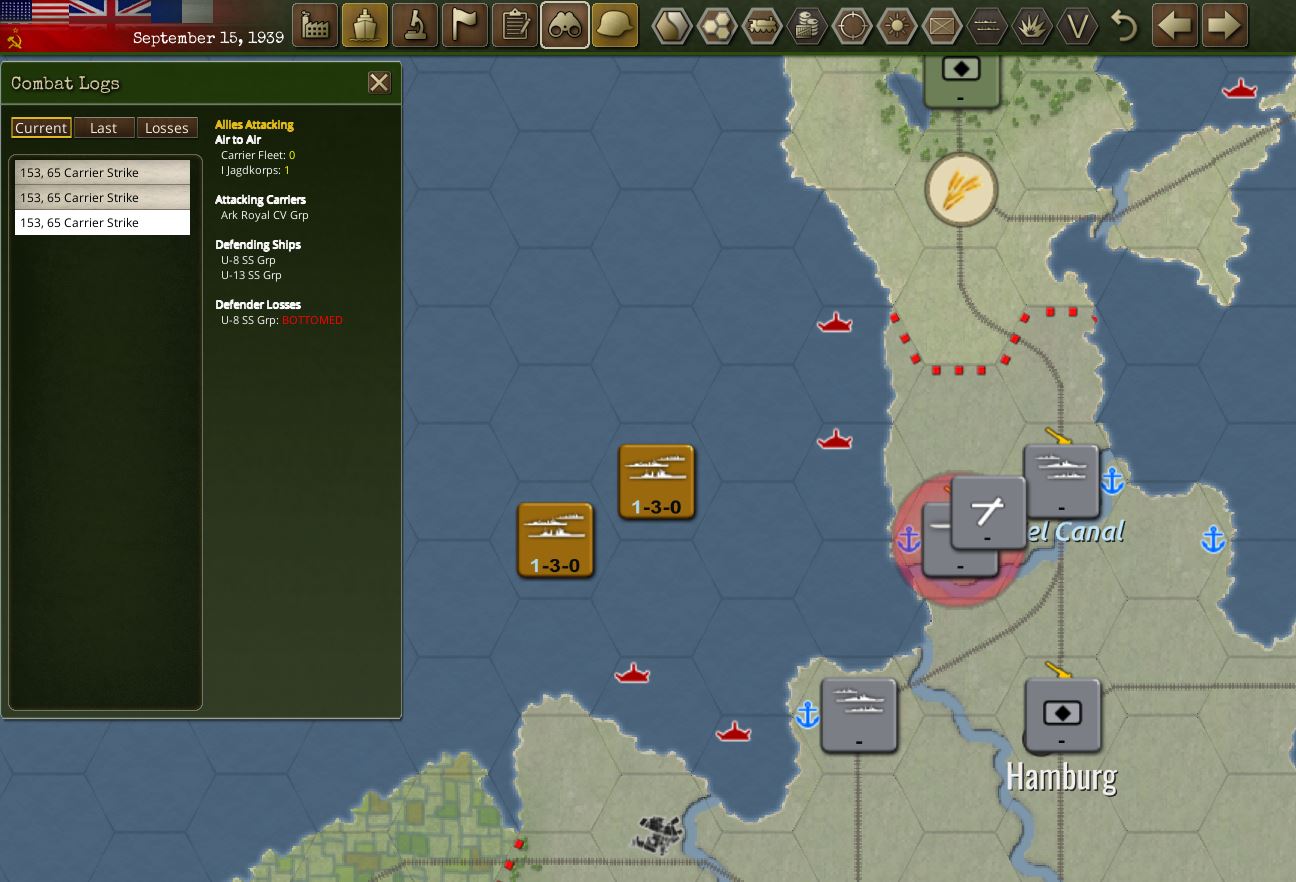
Task: Select the V victory points icon
Action: click(1077, 27)
